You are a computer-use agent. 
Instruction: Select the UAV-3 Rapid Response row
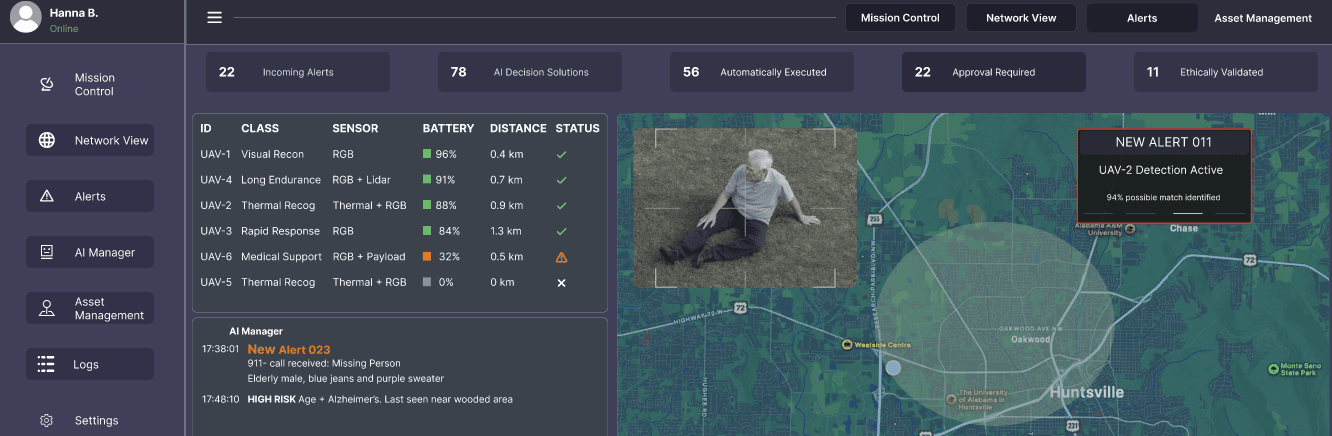400,231
